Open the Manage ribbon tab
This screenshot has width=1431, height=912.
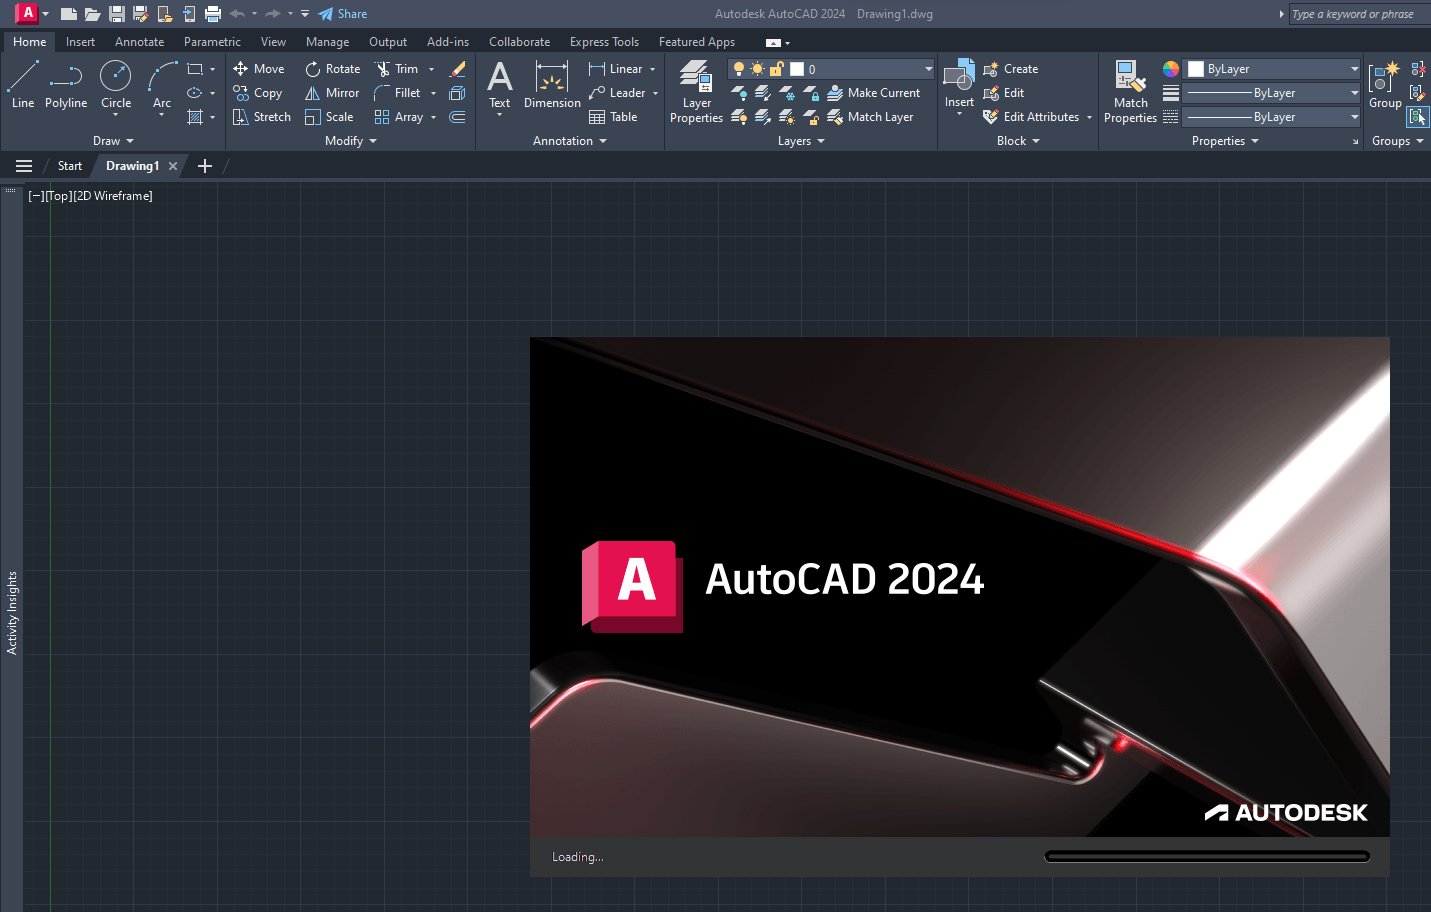[327, 42]
